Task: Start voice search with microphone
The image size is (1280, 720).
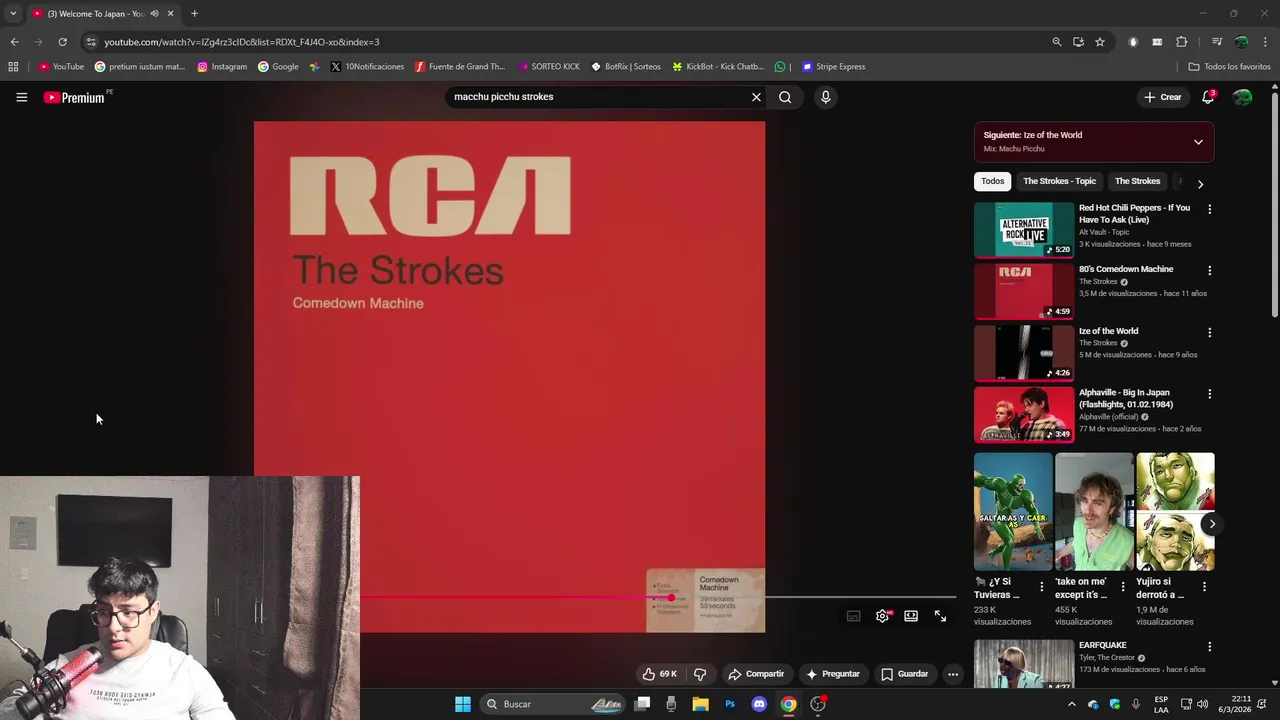Action: (825, 97)
